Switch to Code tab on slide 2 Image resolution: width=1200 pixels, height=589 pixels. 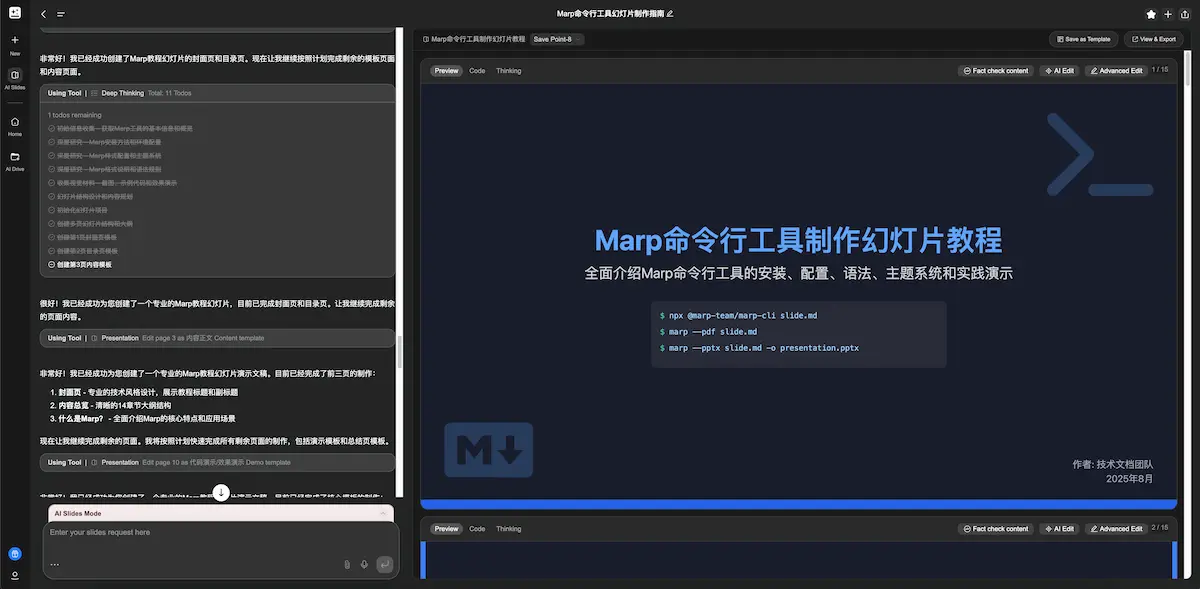coord(477,529)
